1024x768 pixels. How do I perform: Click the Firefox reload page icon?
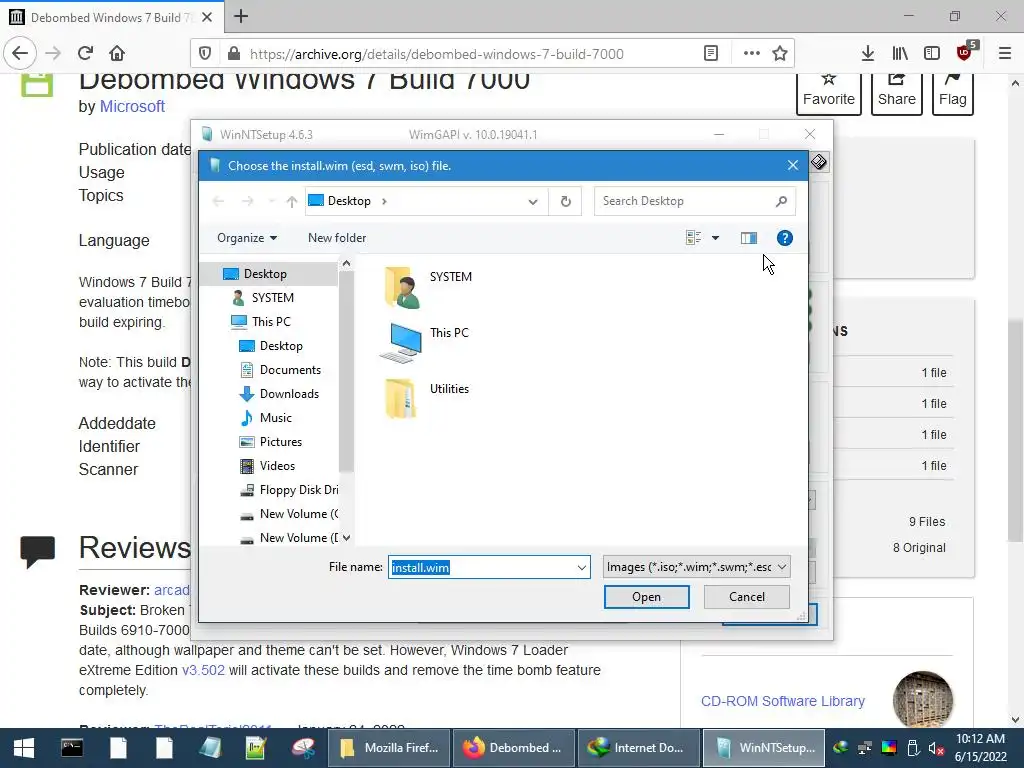pyautogui.click(x=85, y=54)
